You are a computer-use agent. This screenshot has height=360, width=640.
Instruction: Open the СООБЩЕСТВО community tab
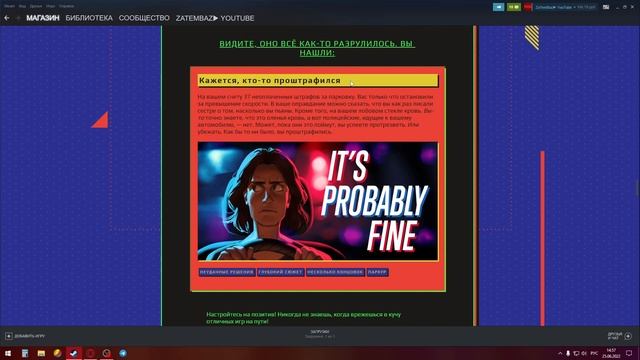point(144,18)
